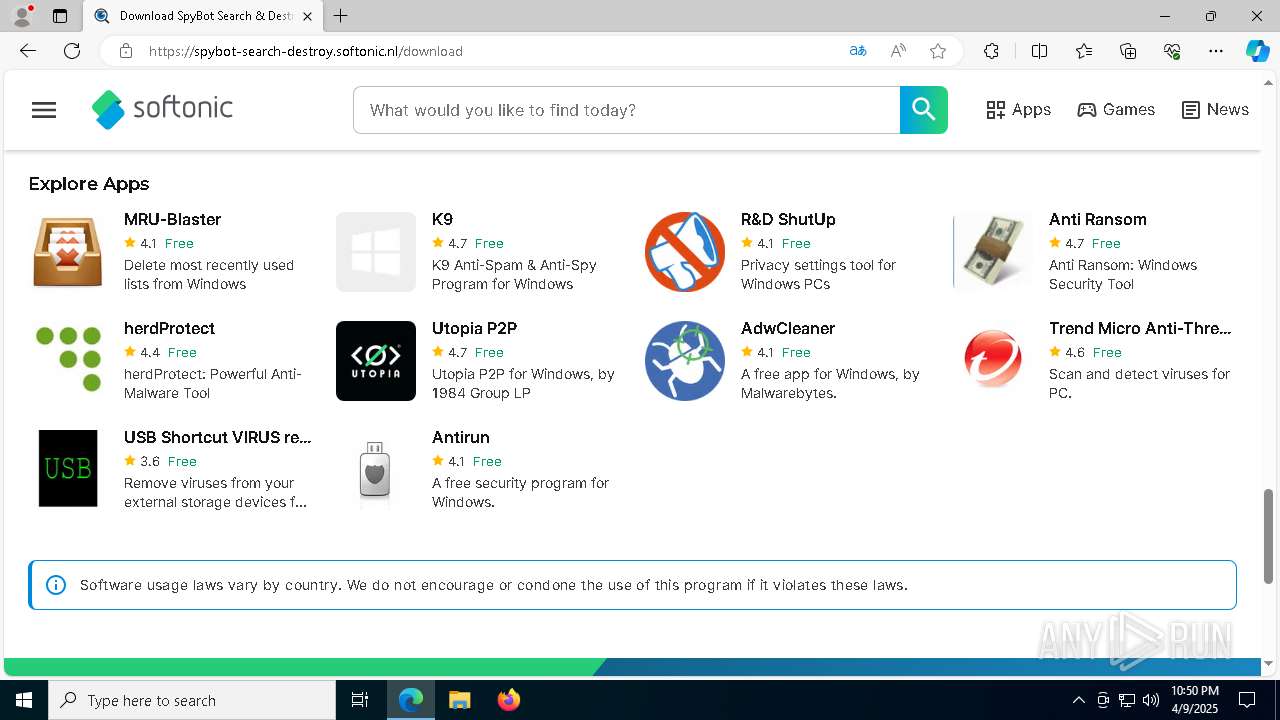
Task: Open the USB Shortcut VIRUS icon
Action: 68,468
